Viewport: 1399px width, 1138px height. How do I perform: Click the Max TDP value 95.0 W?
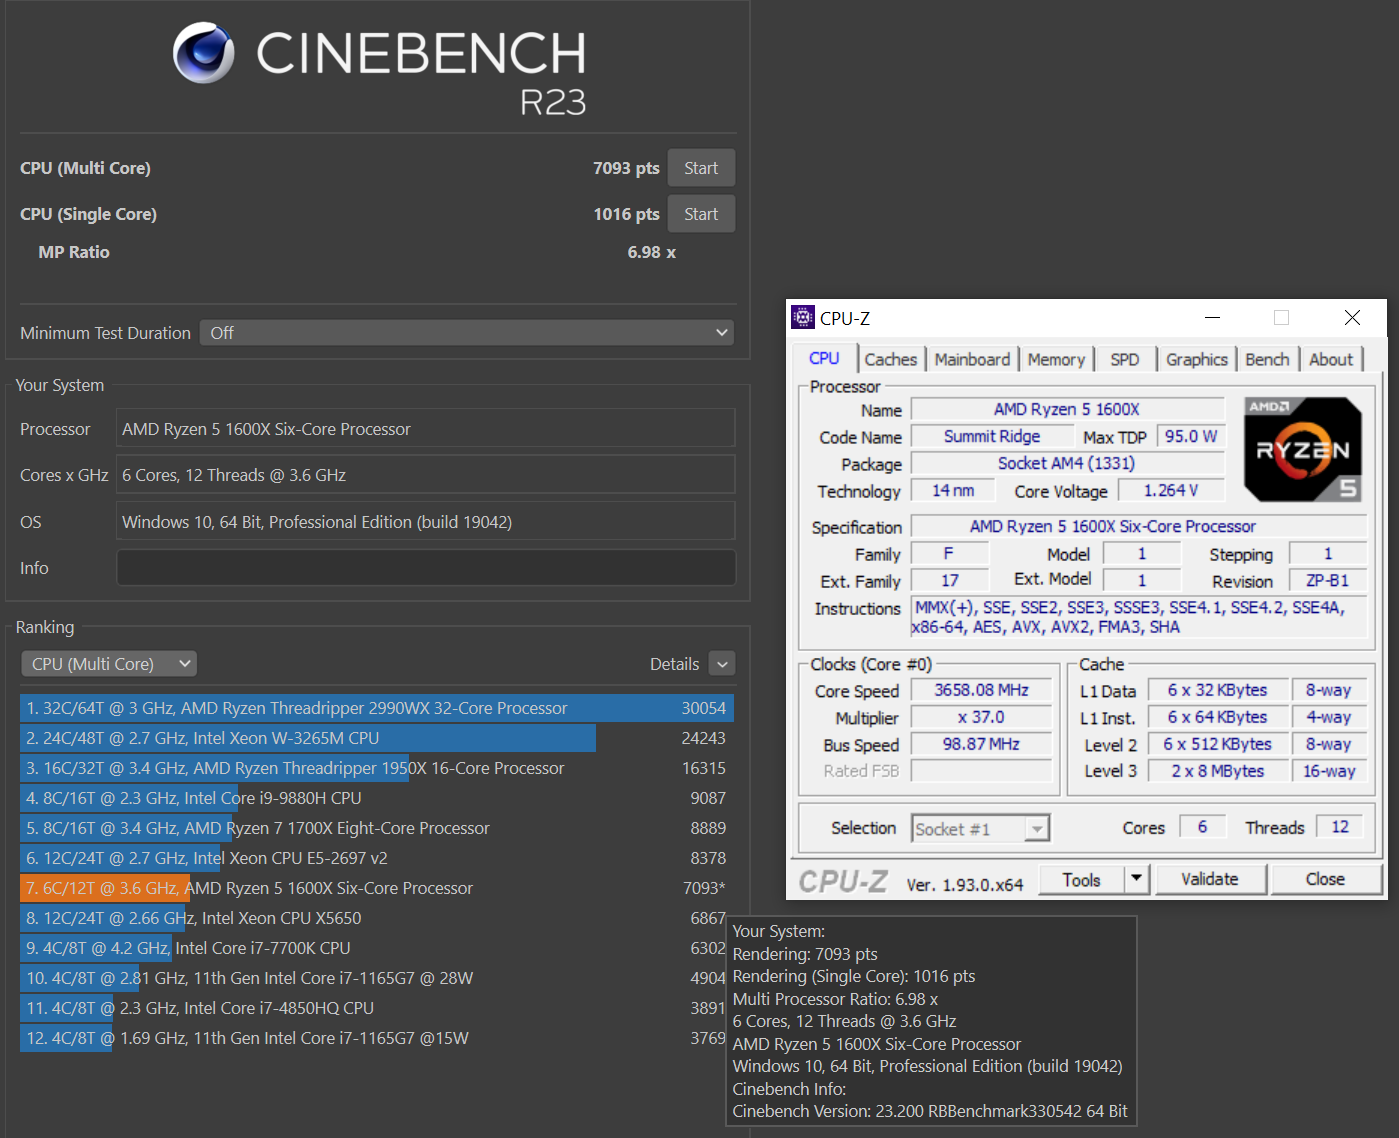[x=1191, y=436]
